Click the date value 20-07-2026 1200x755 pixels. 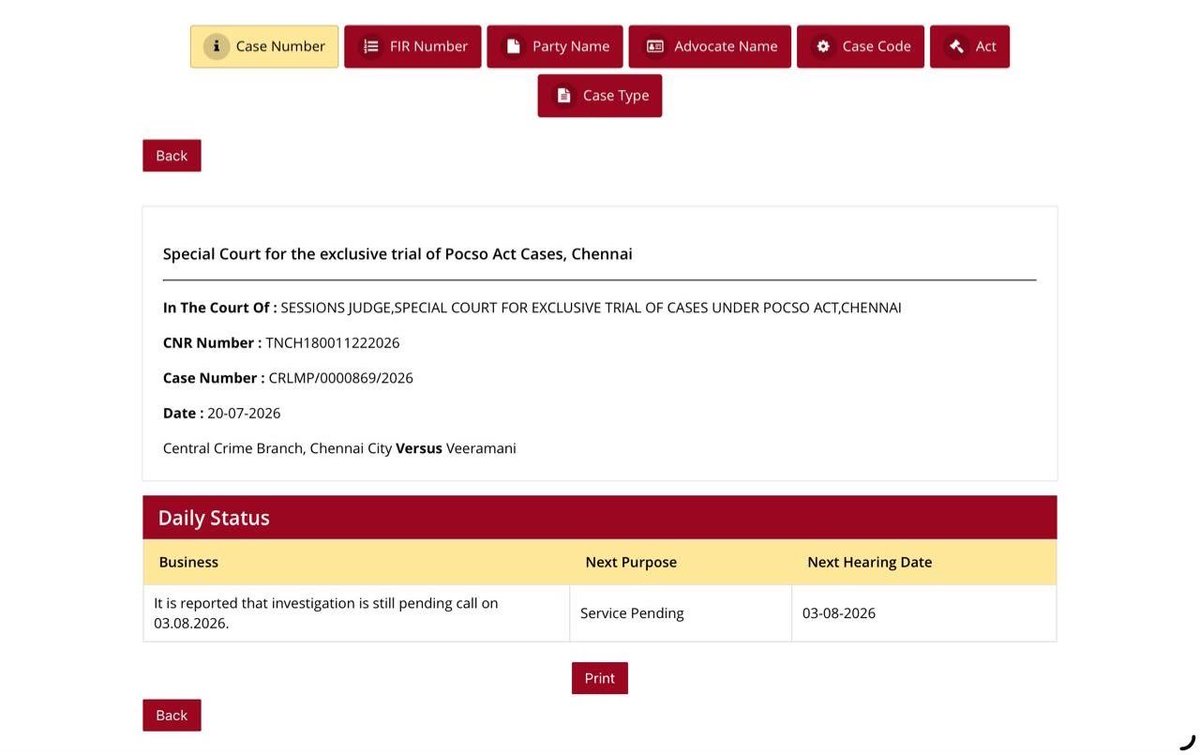click(244, 413)
